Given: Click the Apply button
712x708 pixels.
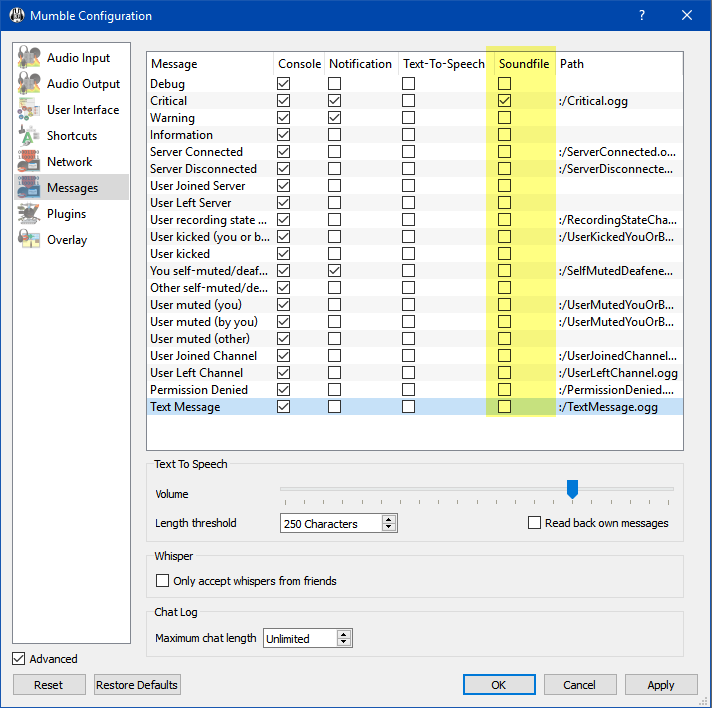Looking at the screenshot, I should 661,684.
